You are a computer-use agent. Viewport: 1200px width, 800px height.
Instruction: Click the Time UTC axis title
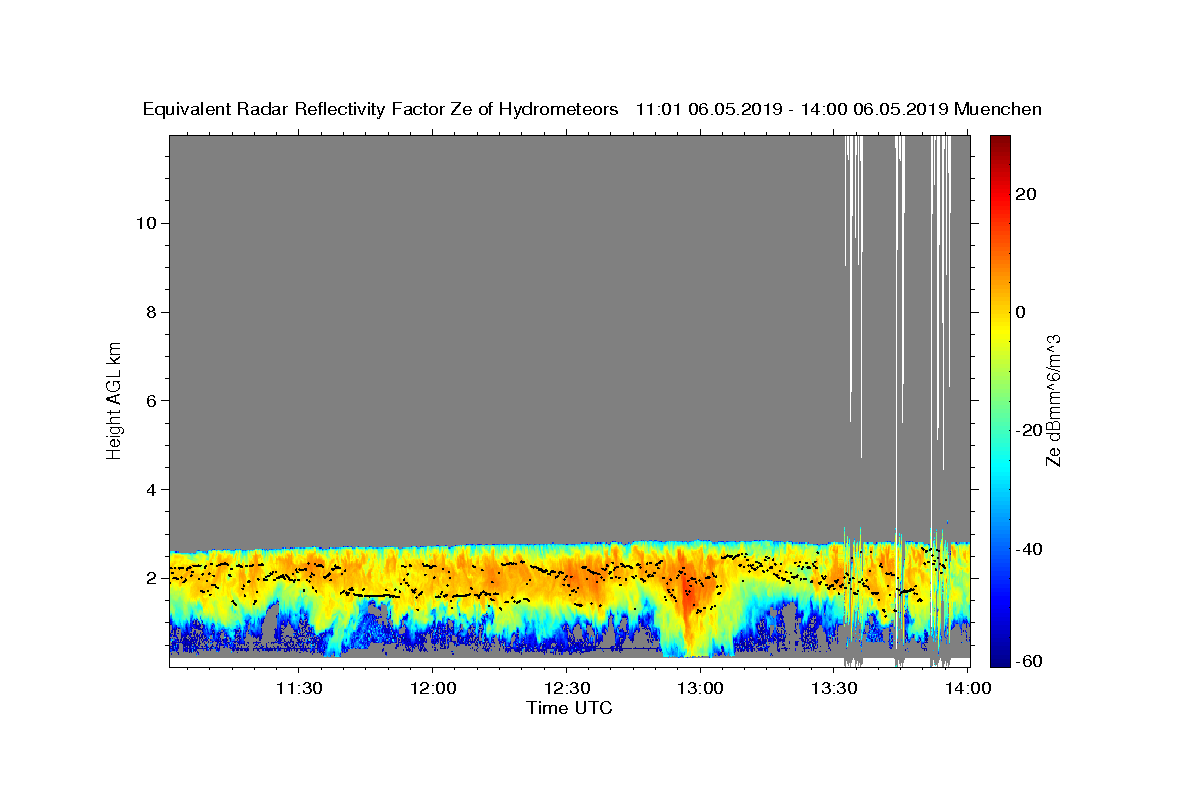pyautogui.click(x=570, y=708)
